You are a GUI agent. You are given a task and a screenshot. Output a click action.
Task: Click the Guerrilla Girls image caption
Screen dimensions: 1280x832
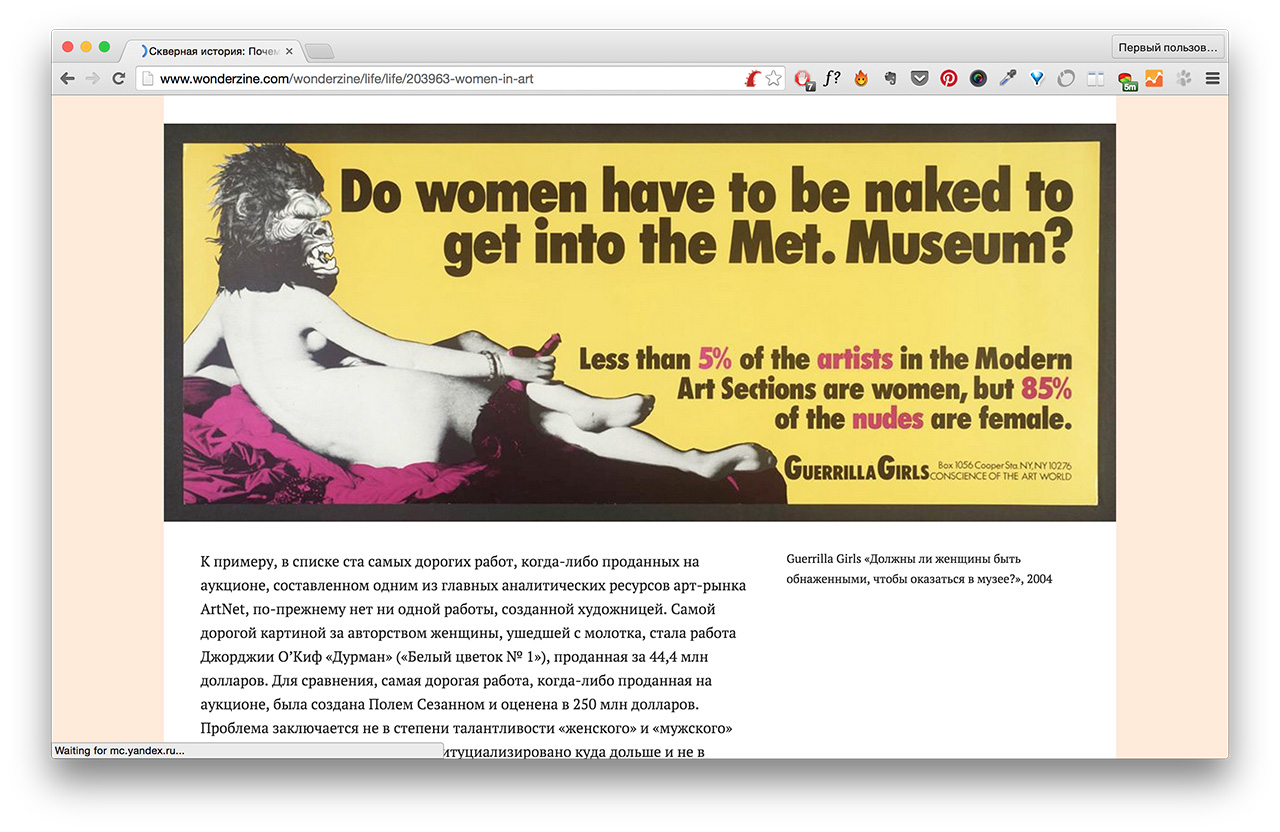point(919,569)
